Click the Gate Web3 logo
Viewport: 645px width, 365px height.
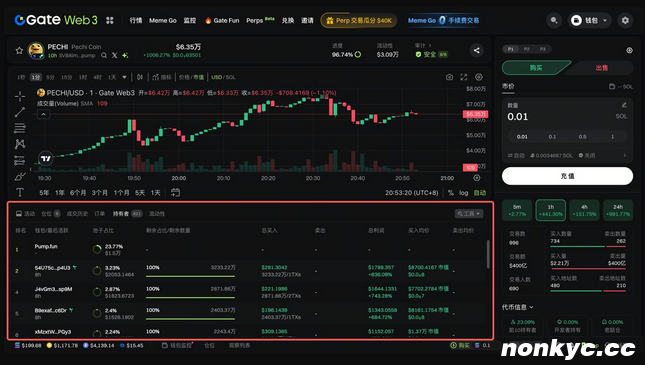pyautogui.click(x=56, y=20)
